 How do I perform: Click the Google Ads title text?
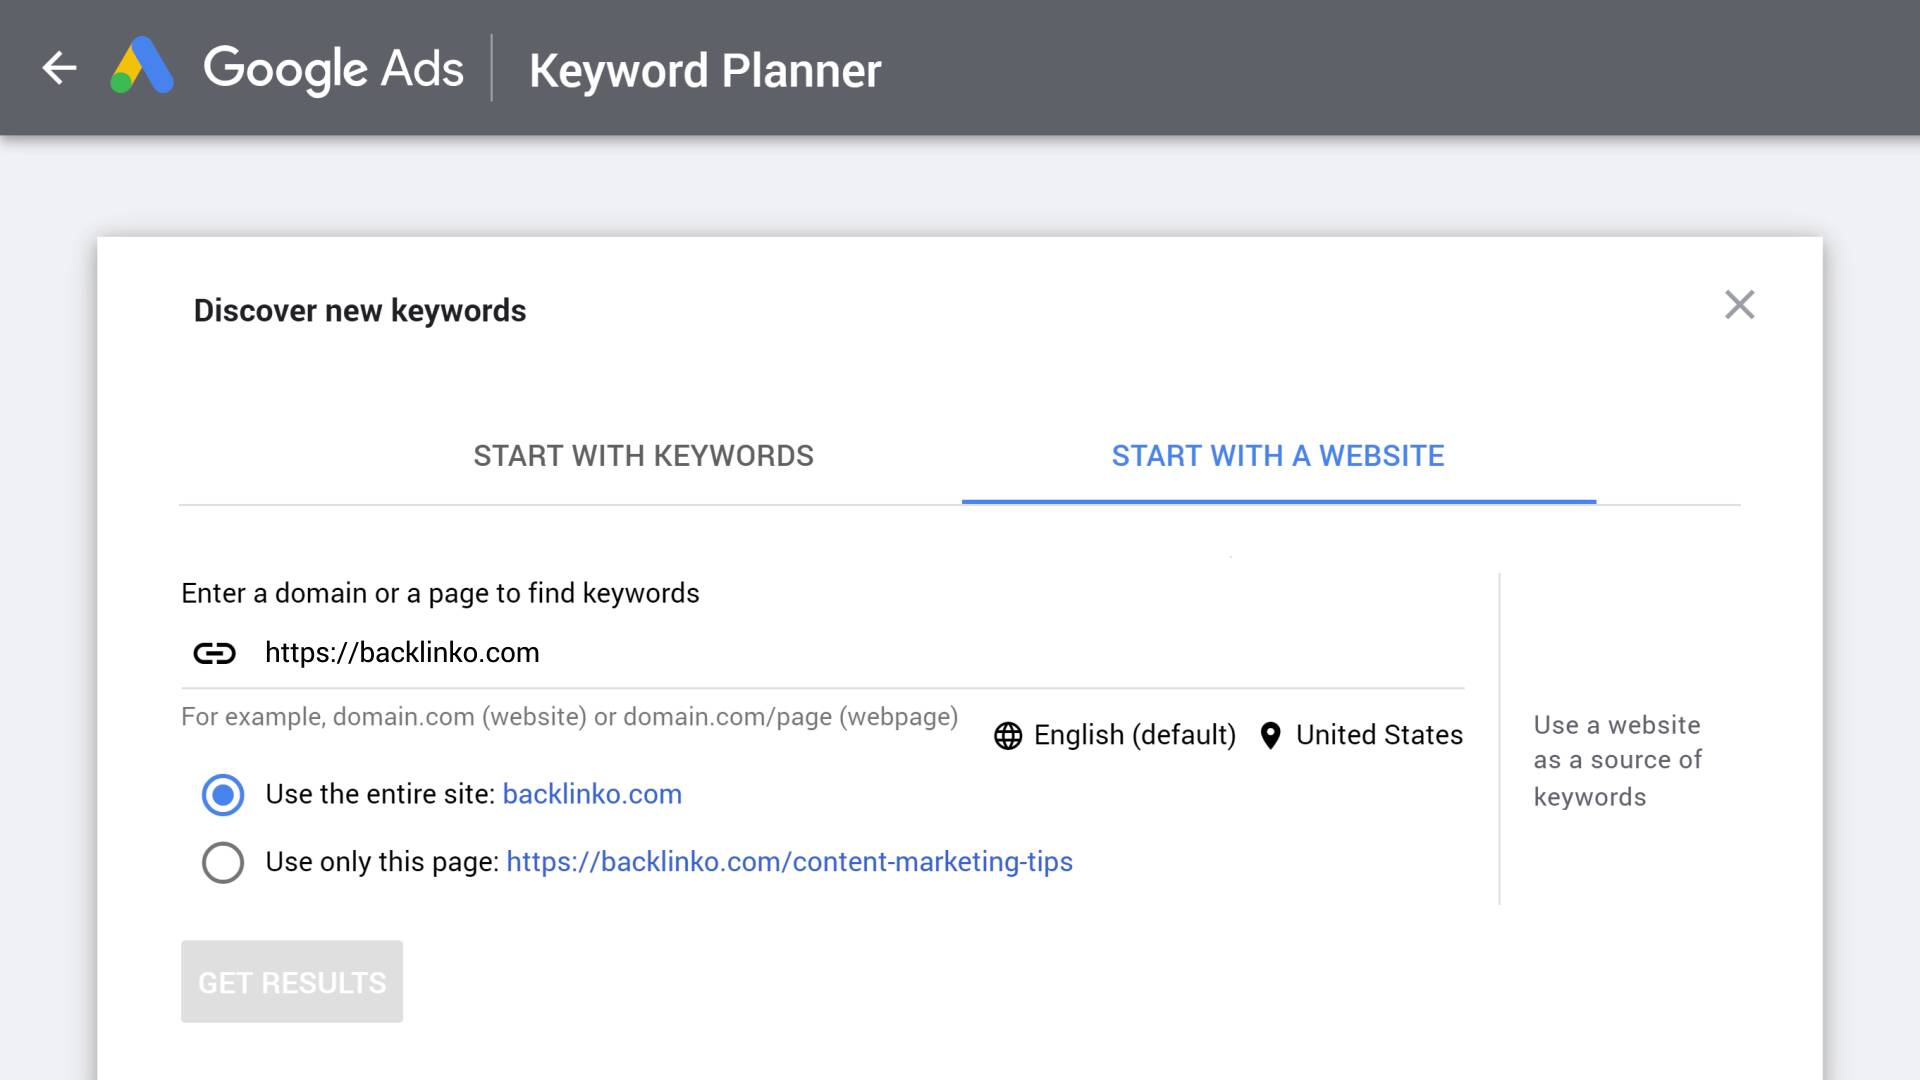333,69
